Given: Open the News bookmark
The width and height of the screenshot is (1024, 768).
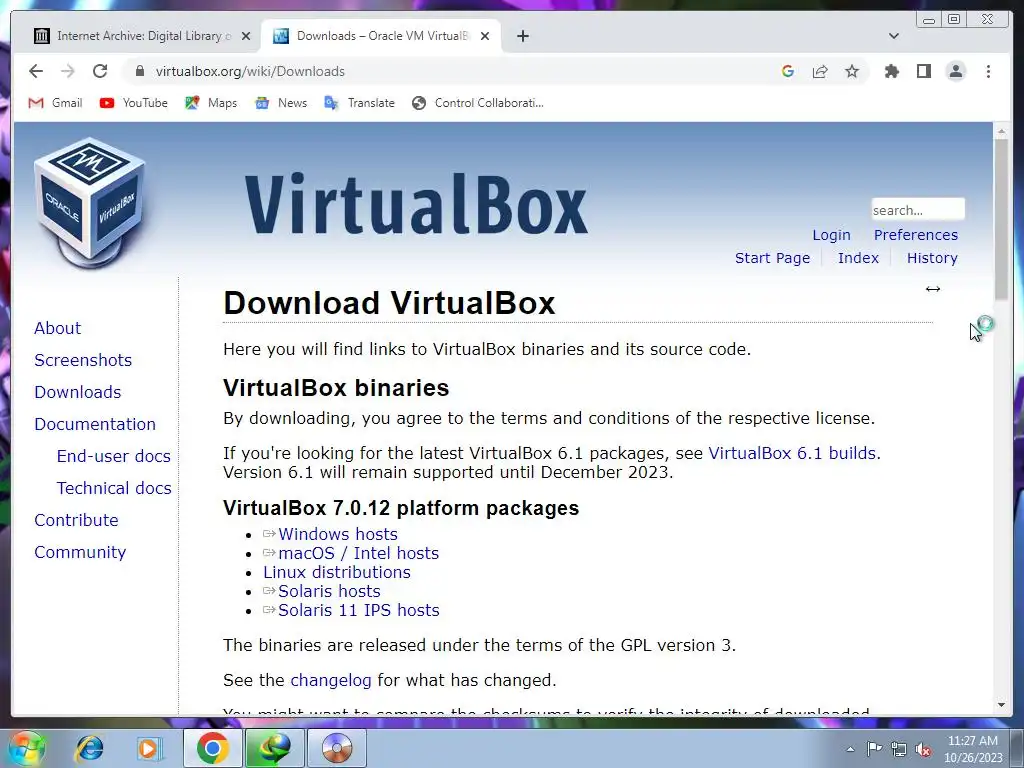Looking at the screenshot, I should [281, 103].
